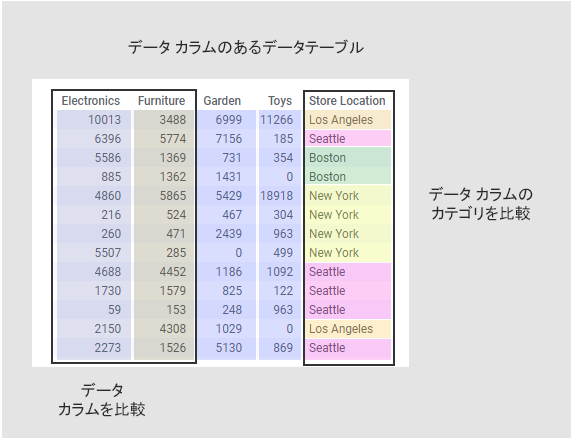The image size is (571, 439).
Task: Click the Toys value 869
Action: tap(283, 347)
